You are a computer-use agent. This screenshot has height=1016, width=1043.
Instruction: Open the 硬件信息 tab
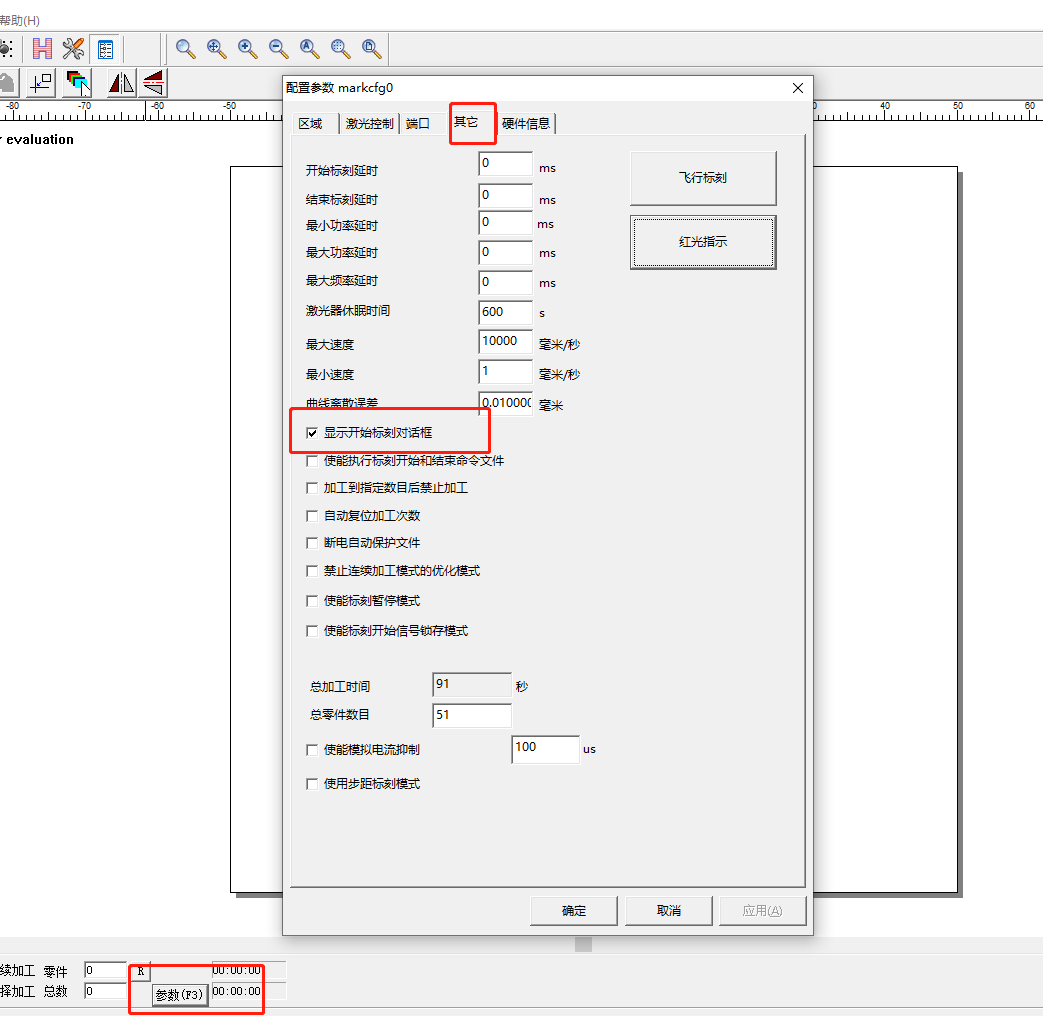click(x=525, y=124)
